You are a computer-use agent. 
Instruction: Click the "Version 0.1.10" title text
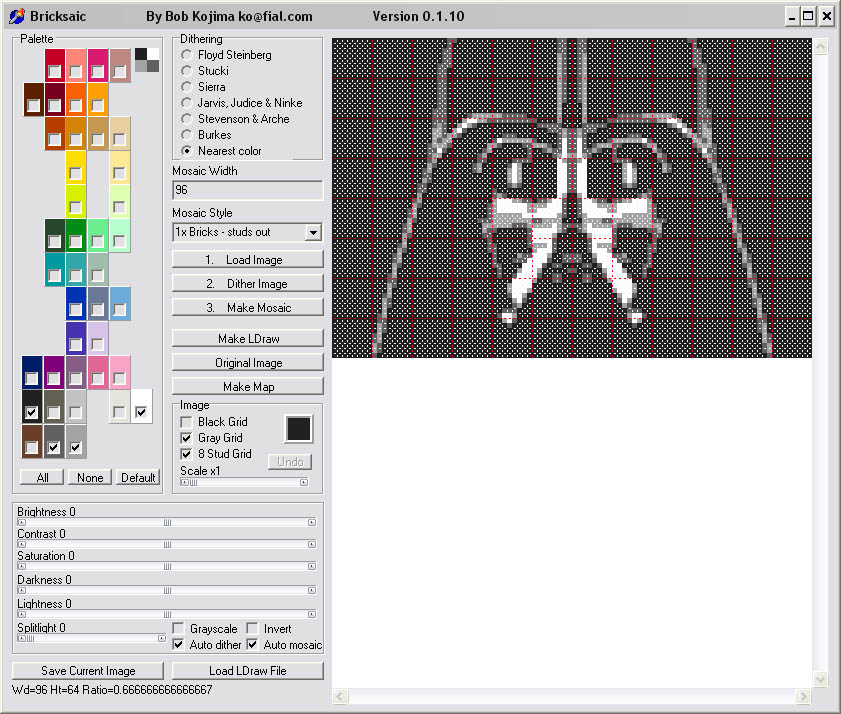coord(418,17)
